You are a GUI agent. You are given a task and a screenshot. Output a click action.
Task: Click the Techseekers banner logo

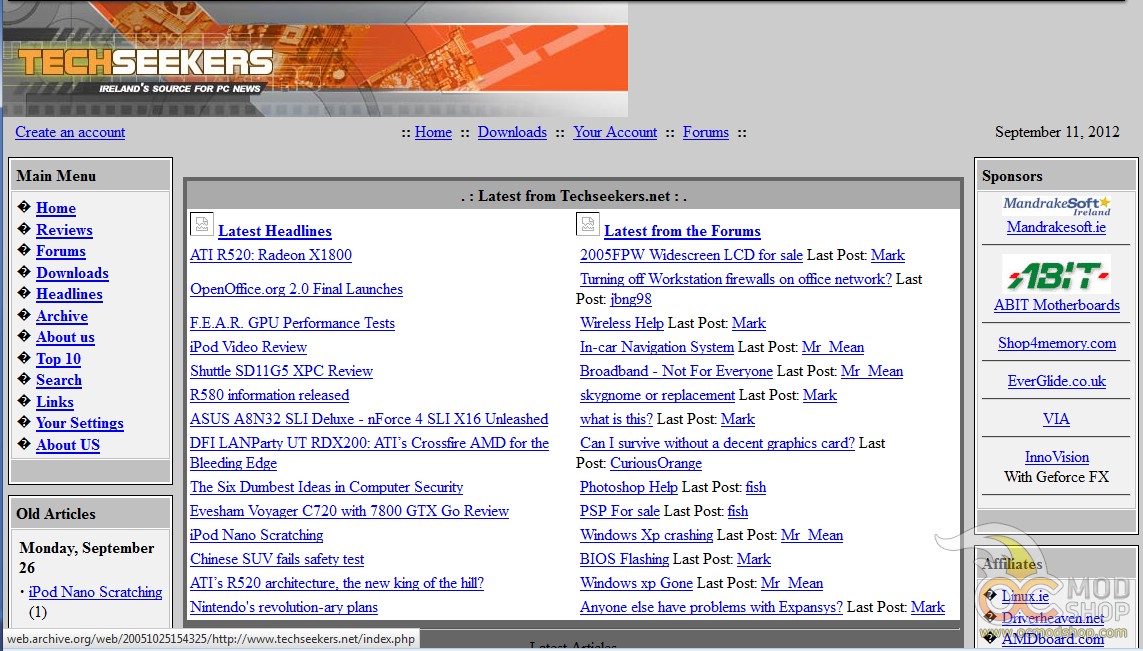pyautogui.click(x=315, y=58)
